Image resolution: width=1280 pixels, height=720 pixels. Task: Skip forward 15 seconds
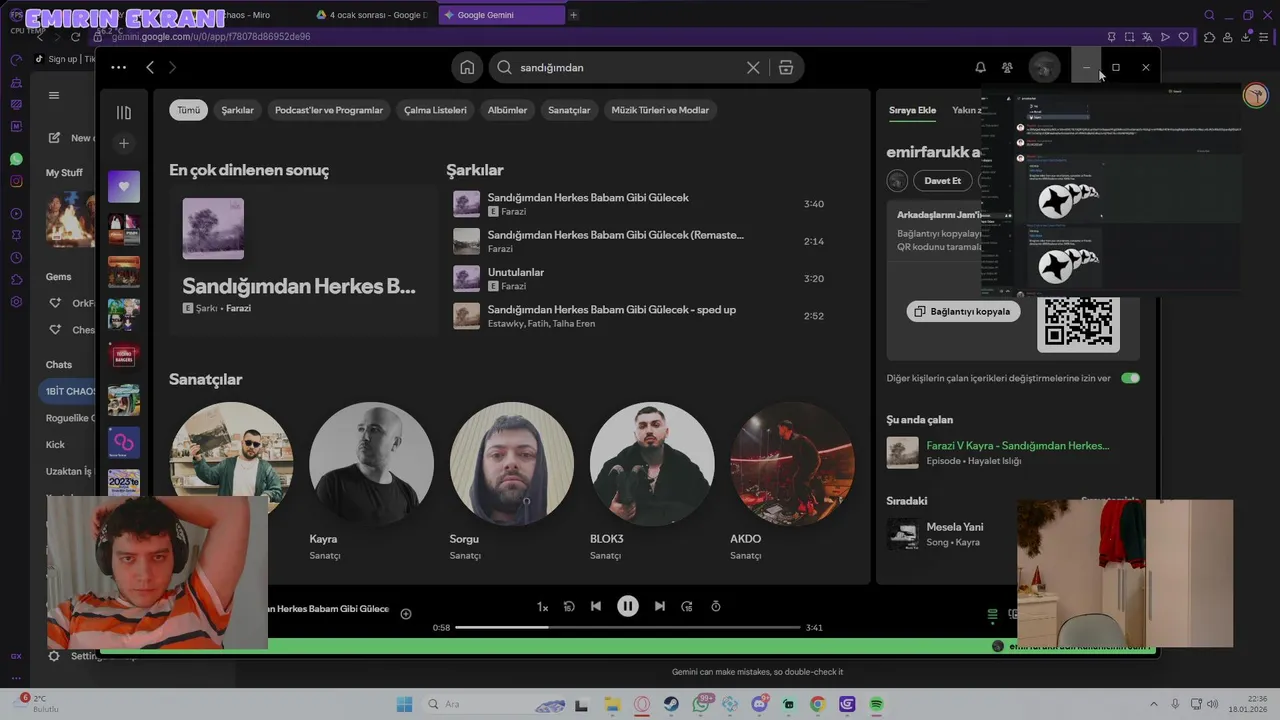point(687,606)
